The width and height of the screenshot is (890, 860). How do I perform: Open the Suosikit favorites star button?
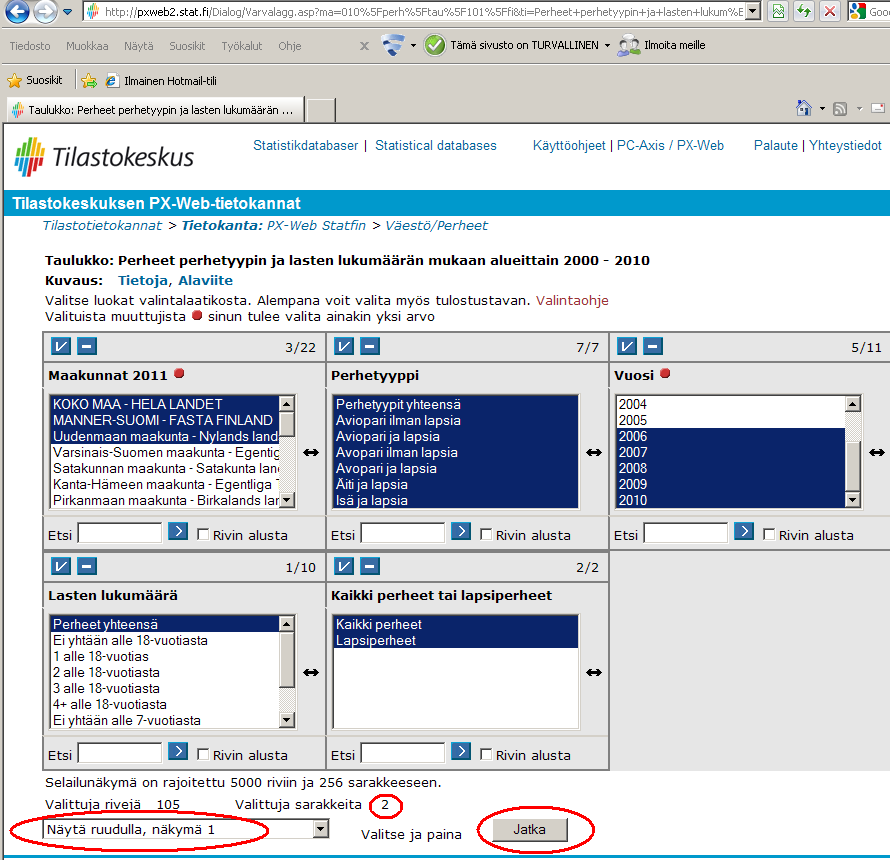coord(35,81)
